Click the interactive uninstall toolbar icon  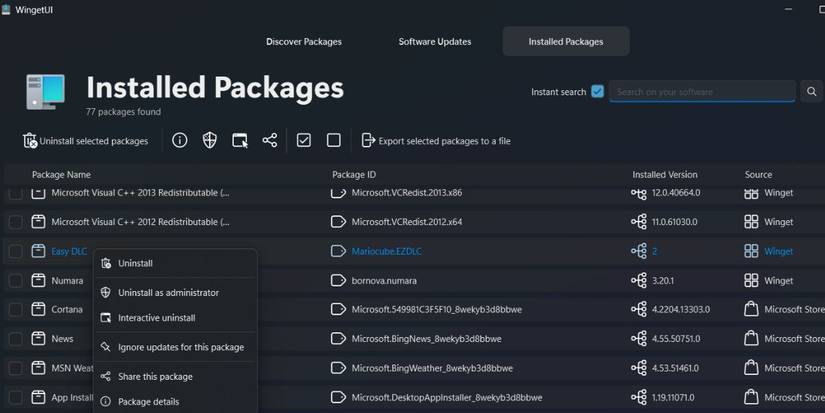pyautogui.click(x=240, y=141)
